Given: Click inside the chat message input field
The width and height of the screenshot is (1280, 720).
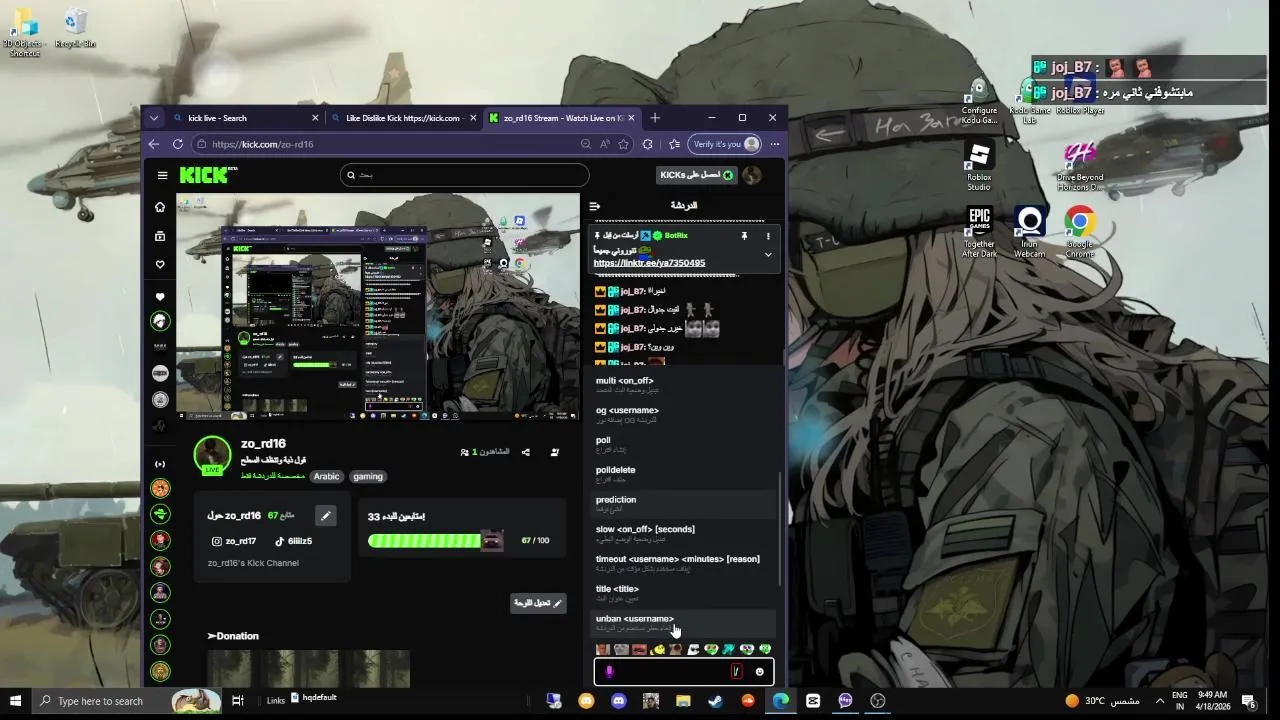Looking at the screenshot, I should [684, 672].
